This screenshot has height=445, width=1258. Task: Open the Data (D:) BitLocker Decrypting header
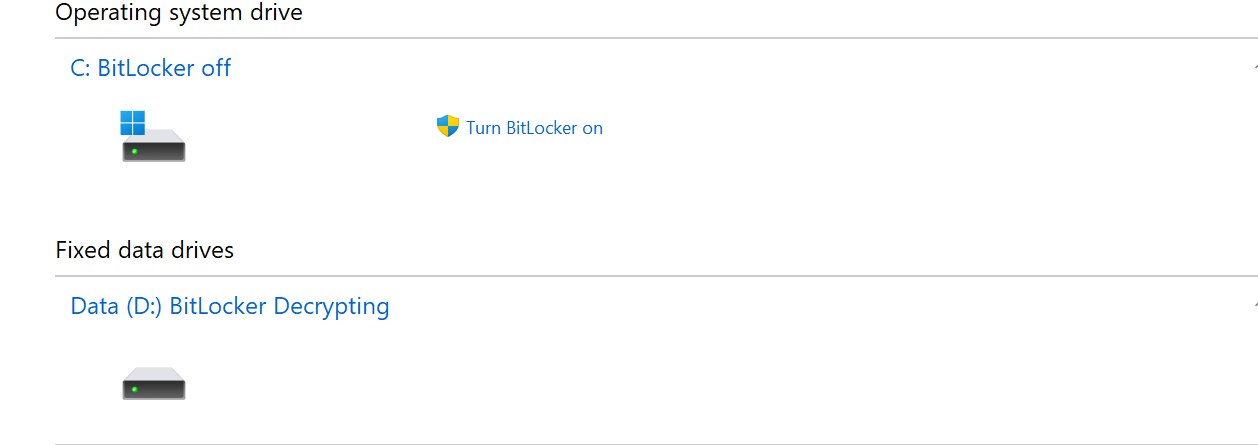tap(230, 306)
